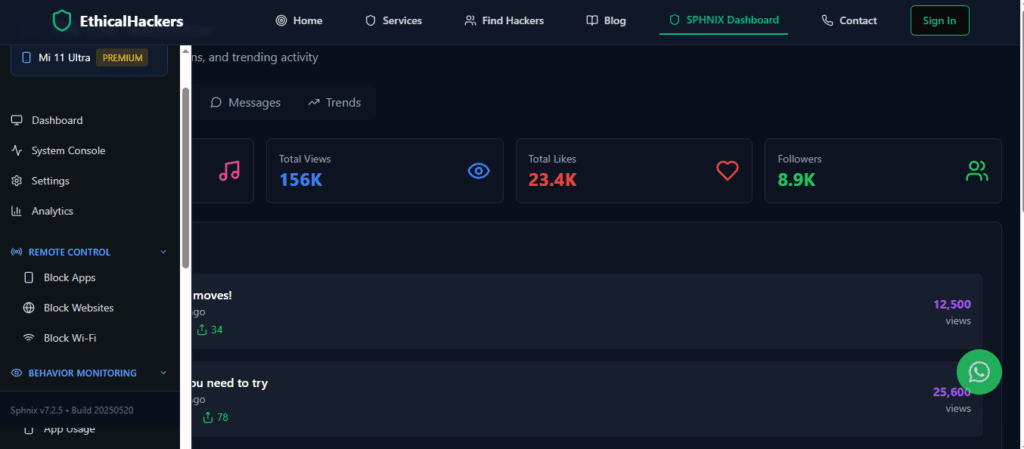Click the 156K Total Views value
Screen dimensions: 1024x449
coord(301,179)
